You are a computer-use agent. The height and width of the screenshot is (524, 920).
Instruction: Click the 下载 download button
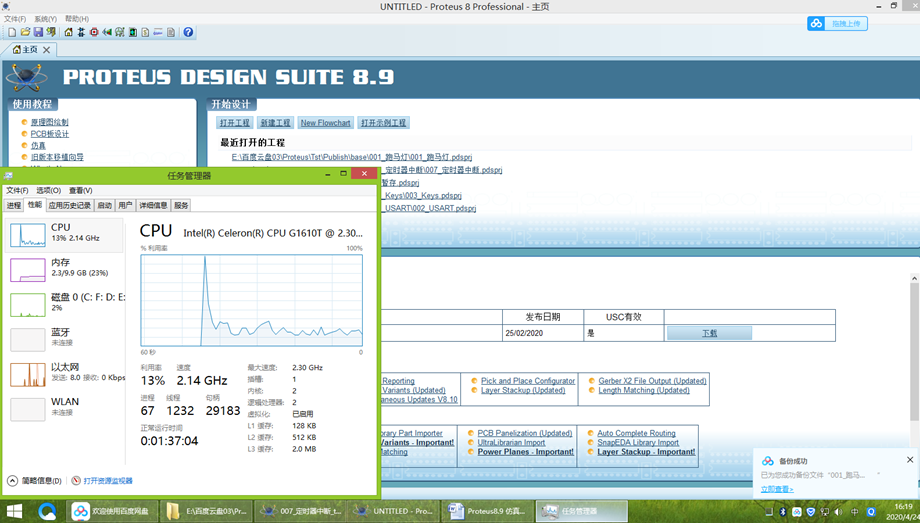[709, 333]
